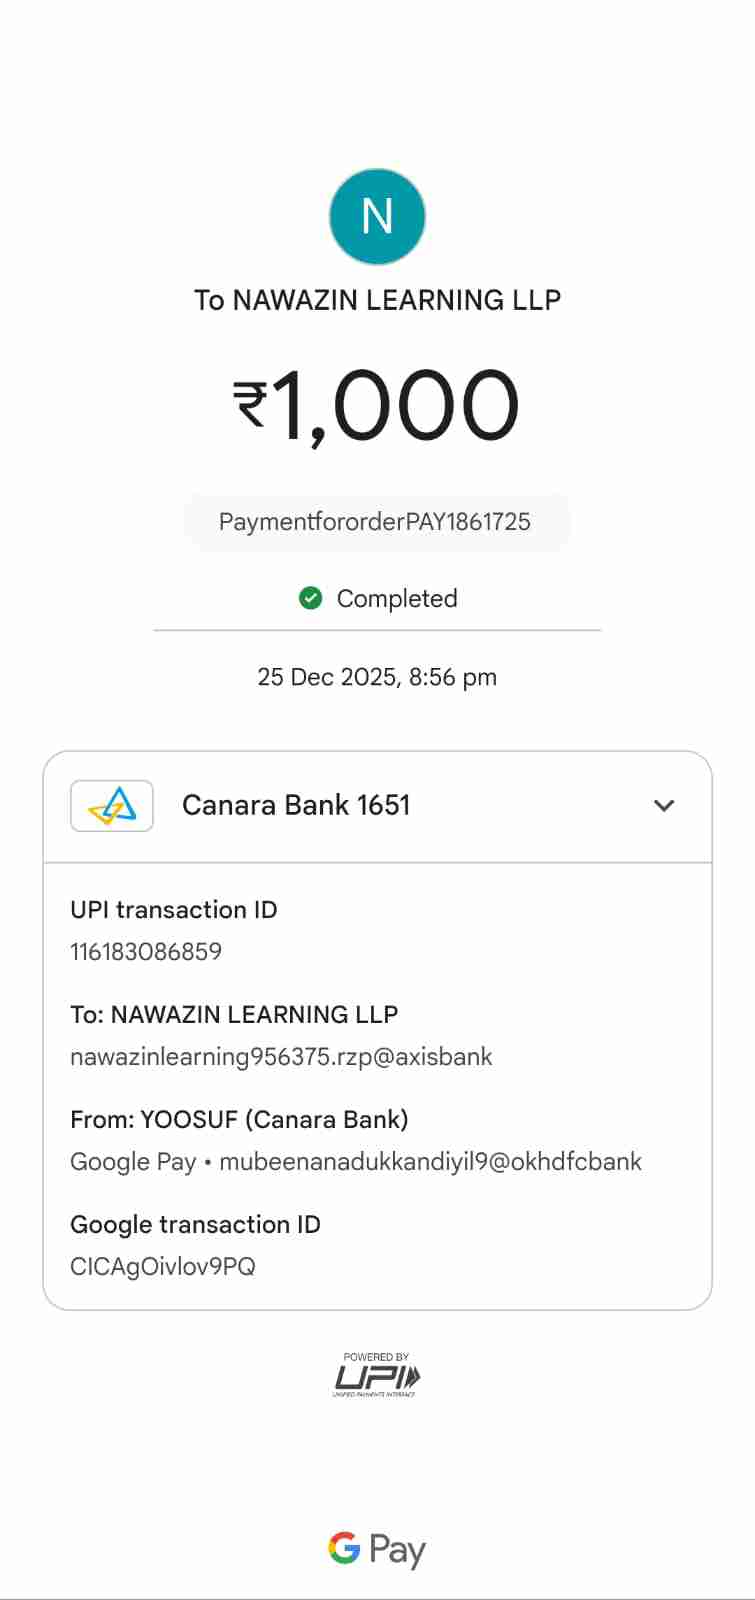755x1600 pixels.
Task: Click the Powered by UPI logo
Action: click(x=377, y=1375)
